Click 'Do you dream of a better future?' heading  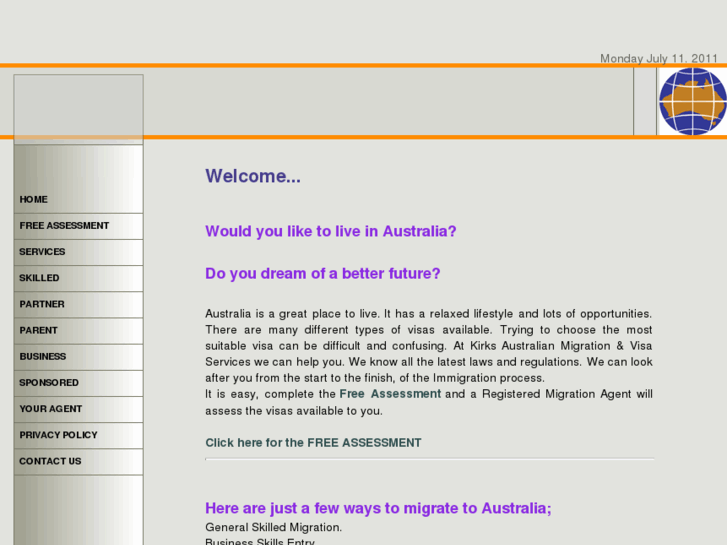tap(323, 274)
